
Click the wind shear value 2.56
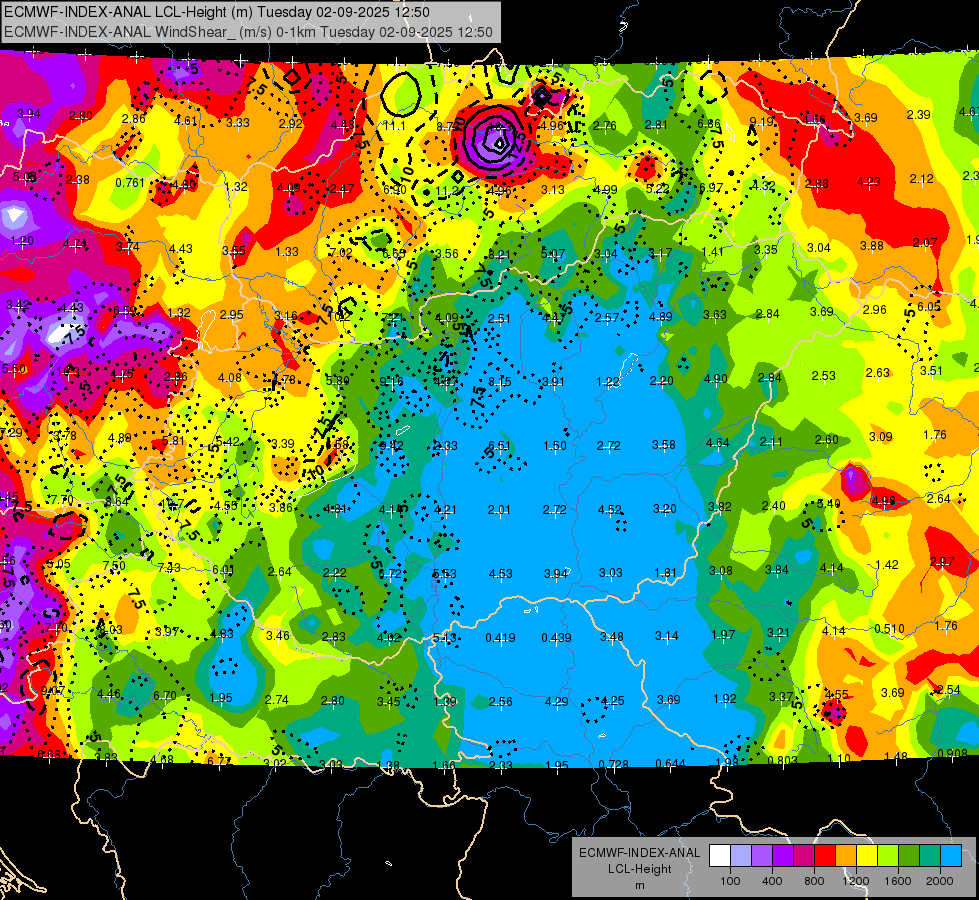click(500, 701)
